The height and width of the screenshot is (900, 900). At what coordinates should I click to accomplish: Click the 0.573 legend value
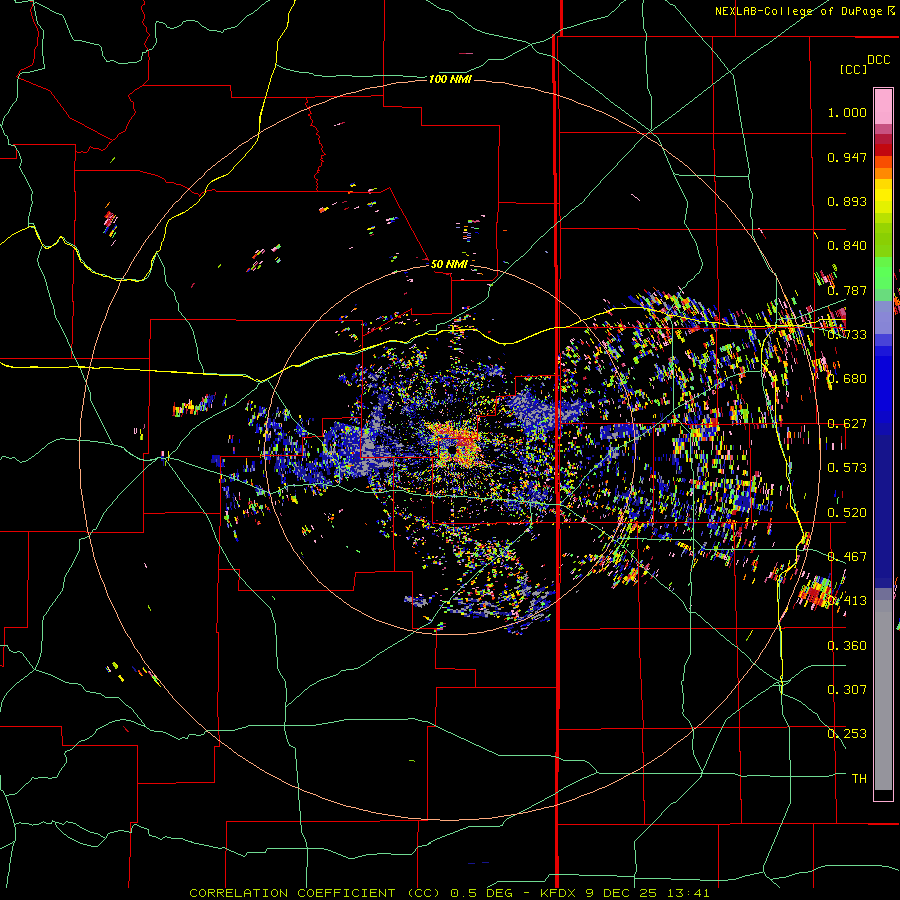pos(847,468)
